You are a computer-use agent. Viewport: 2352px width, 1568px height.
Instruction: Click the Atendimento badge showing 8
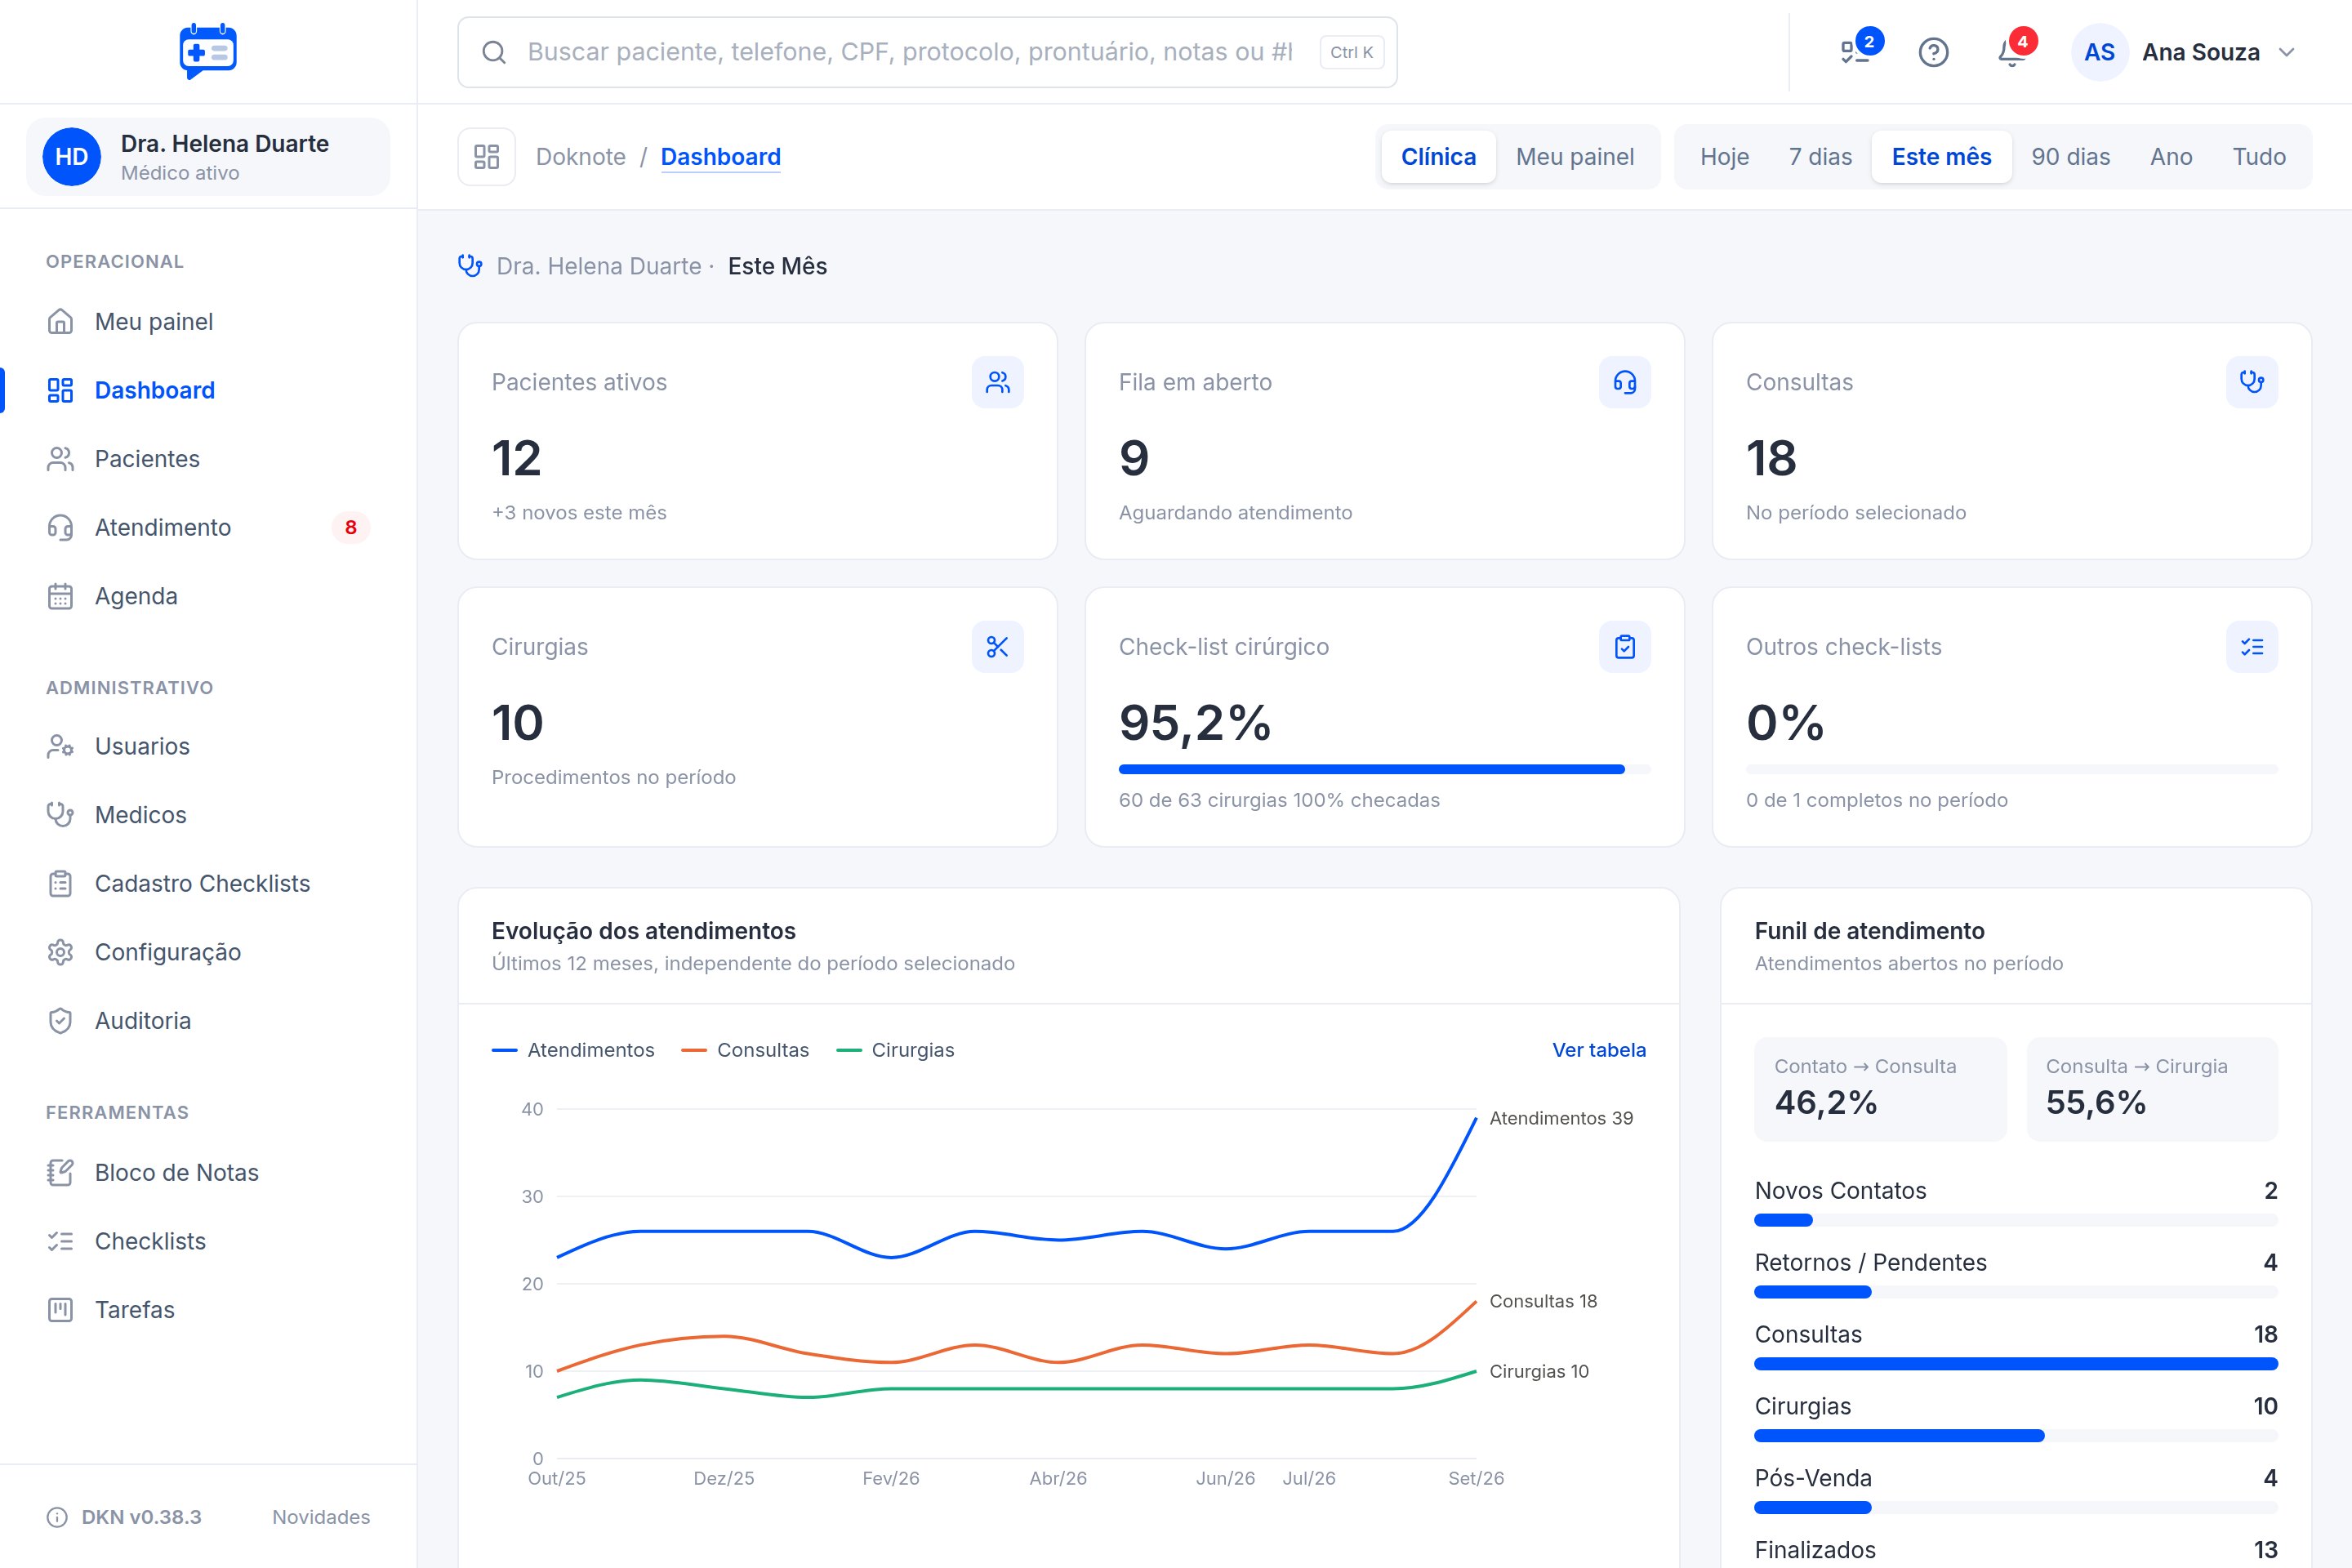[x=350, y=527]
